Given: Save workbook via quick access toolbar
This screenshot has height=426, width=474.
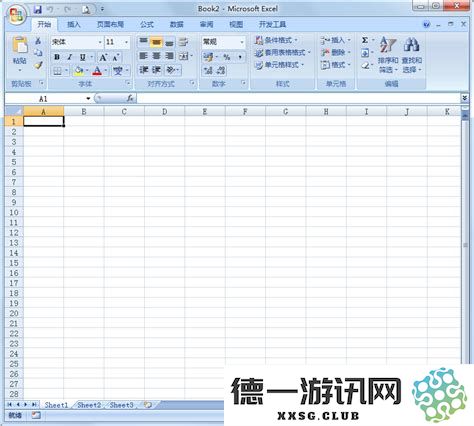Looking at the screenshot, I should [x=37, y=9].
